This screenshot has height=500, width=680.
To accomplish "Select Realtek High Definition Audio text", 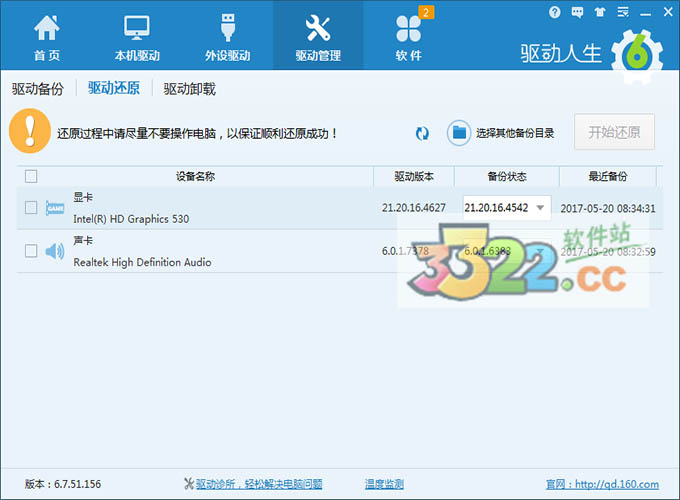I will 142,262.
